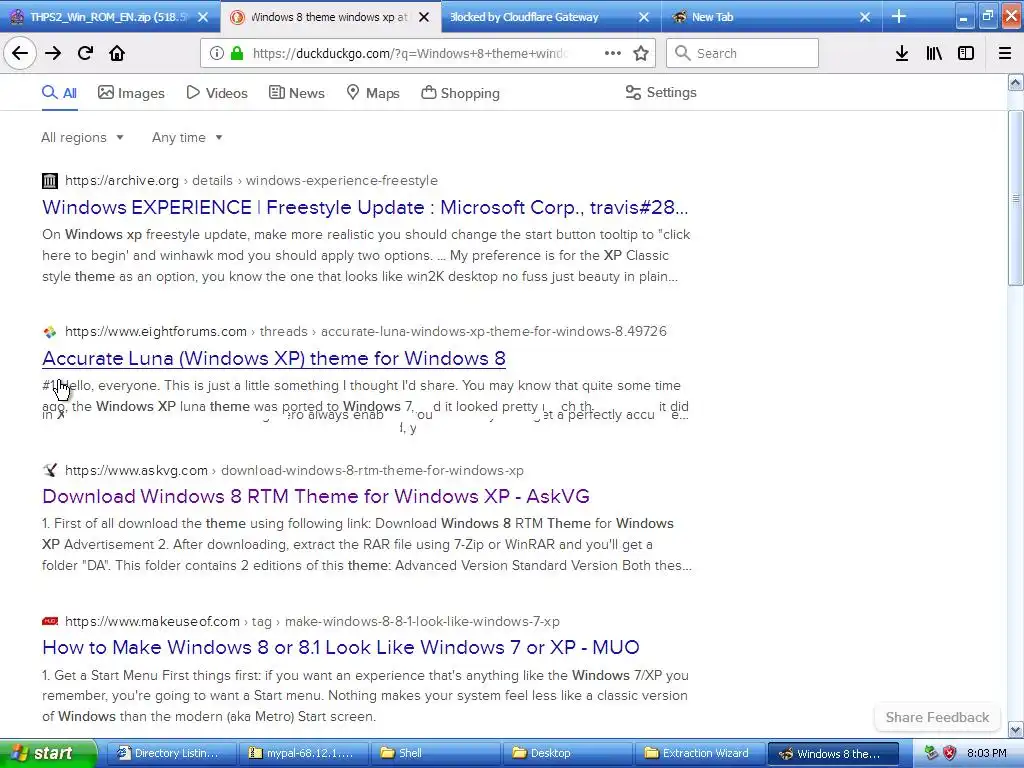Open the downloads arrow panel
Image resolution: width=1024 pixels, height=768 pixels.
(902, 53)
